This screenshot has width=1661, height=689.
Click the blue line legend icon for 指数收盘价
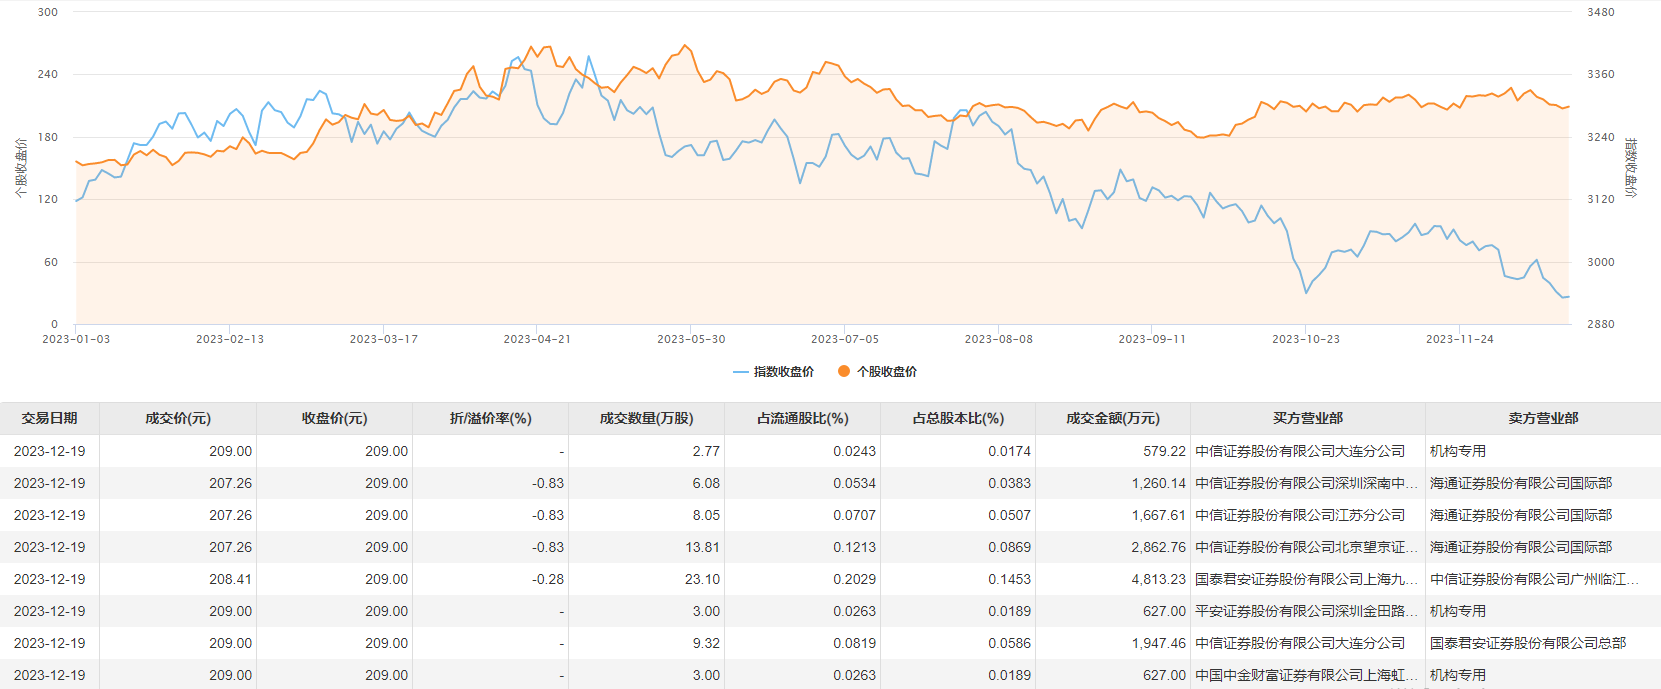tap(741, 372)
